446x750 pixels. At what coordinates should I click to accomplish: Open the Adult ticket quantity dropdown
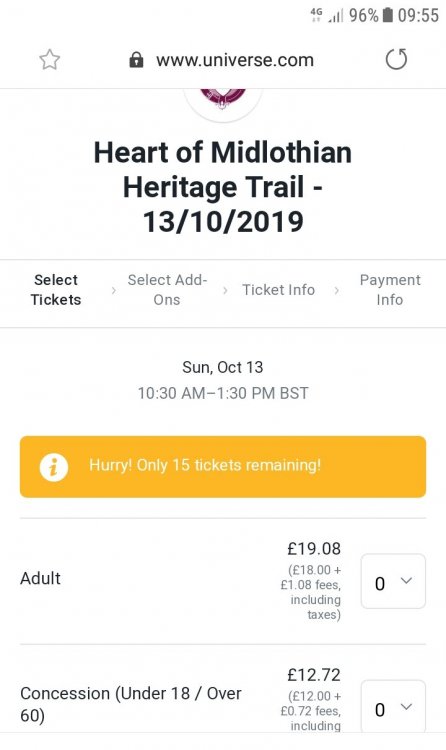point(393,581)
